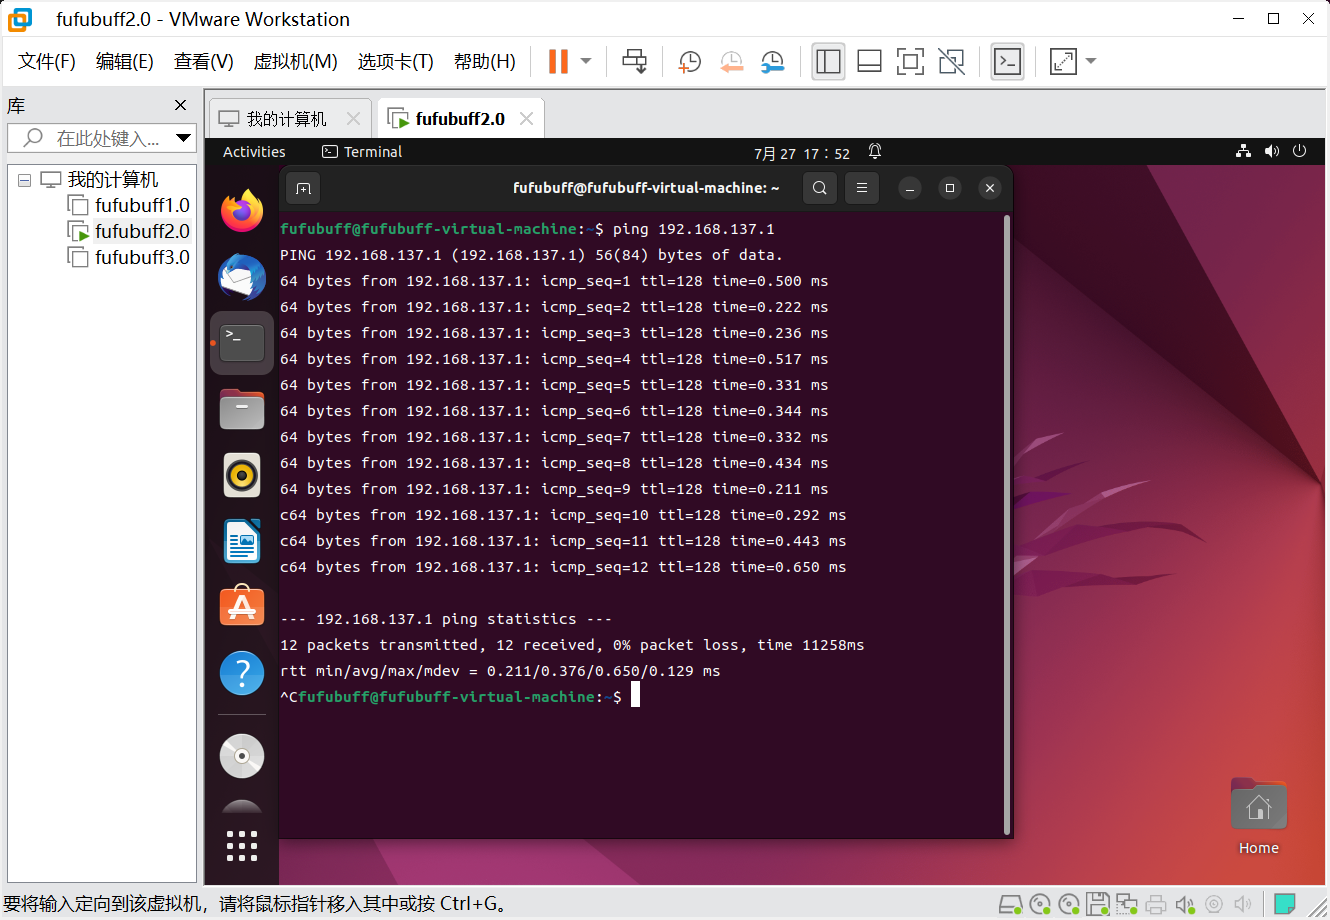Open the terminal hamburger menu
This screenshot has width=1330, height=920.
862,188
